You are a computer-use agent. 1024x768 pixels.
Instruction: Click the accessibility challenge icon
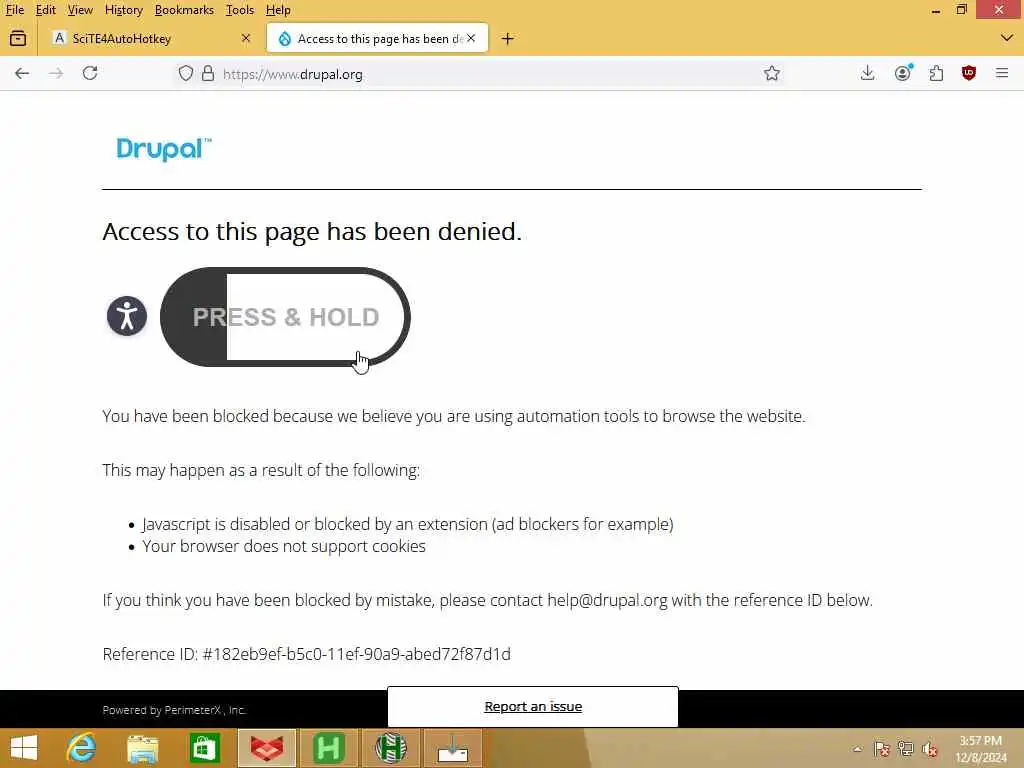click(127, 317)
